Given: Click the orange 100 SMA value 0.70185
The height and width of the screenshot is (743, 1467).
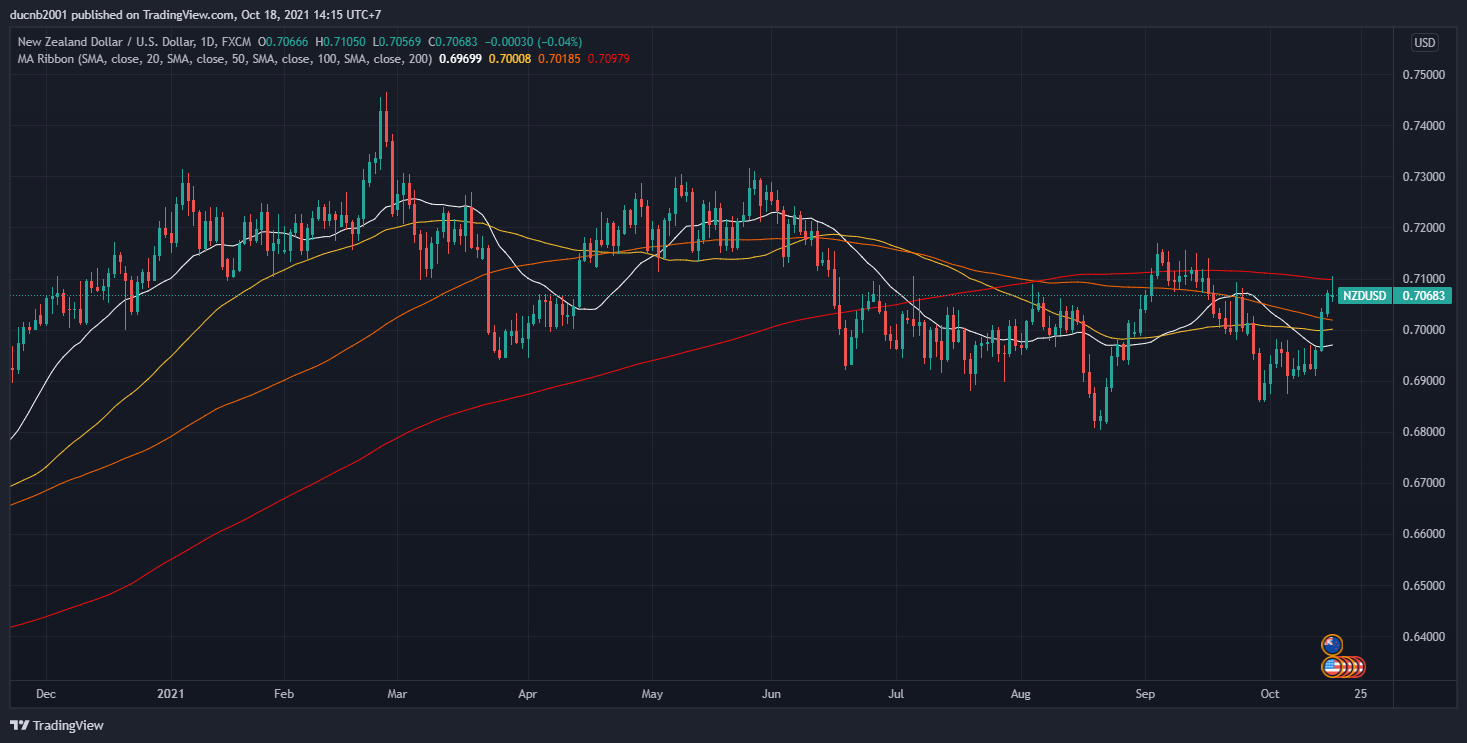Looking at the screenshot, I should (x=560, y=59).
